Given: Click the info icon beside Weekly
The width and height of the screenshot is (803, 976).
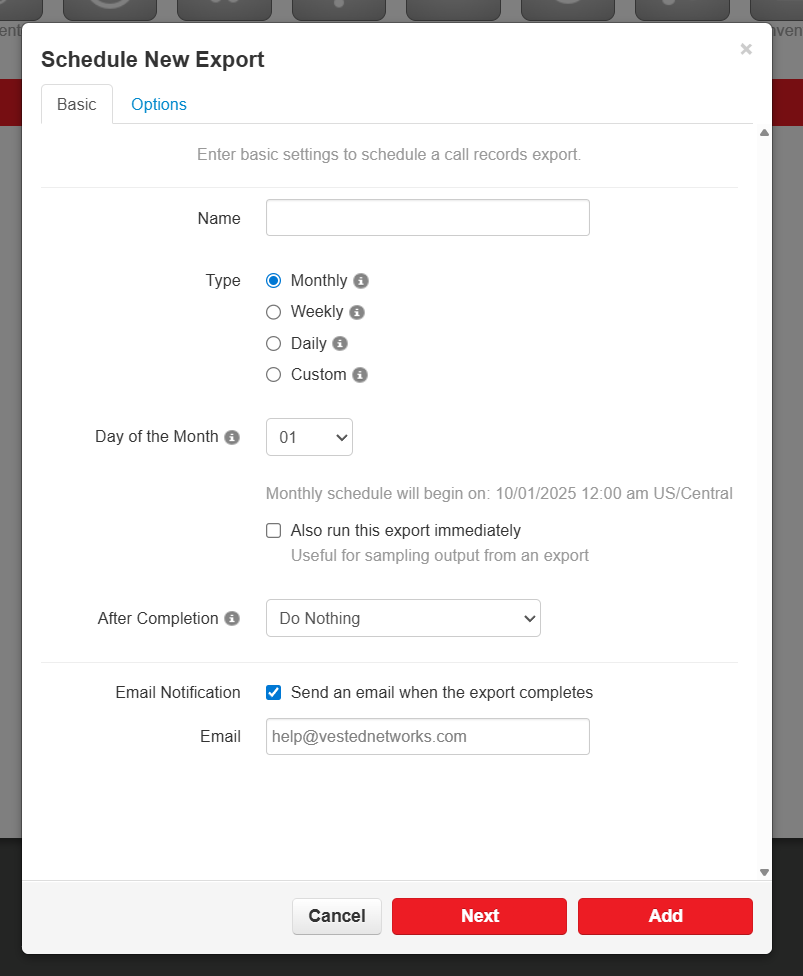Looking at the screenshot, I should click(357, 312).
